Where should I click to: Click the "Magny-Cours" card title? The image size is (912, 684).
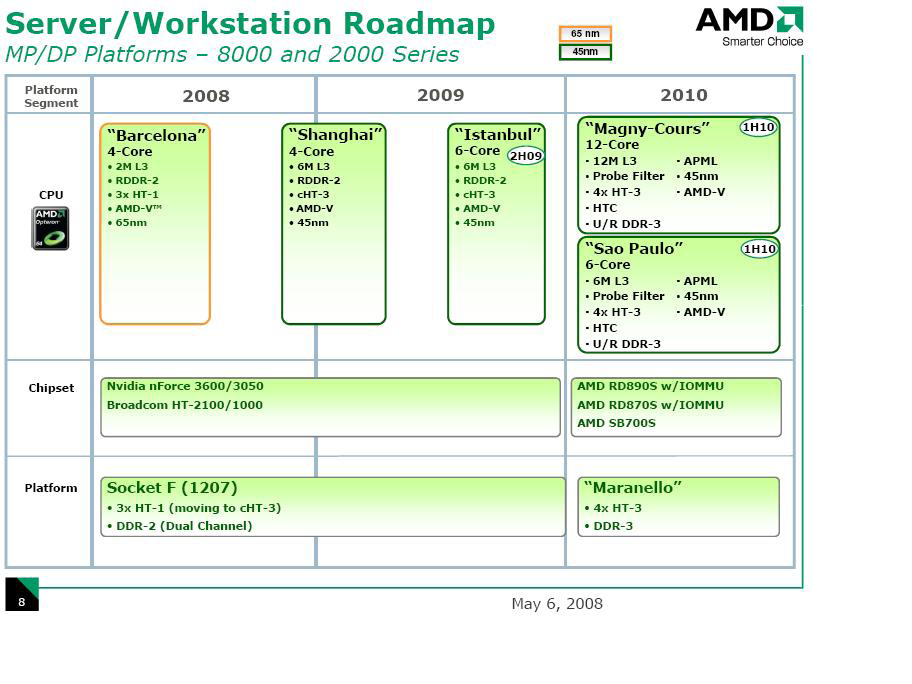click(x=648, y=129)
